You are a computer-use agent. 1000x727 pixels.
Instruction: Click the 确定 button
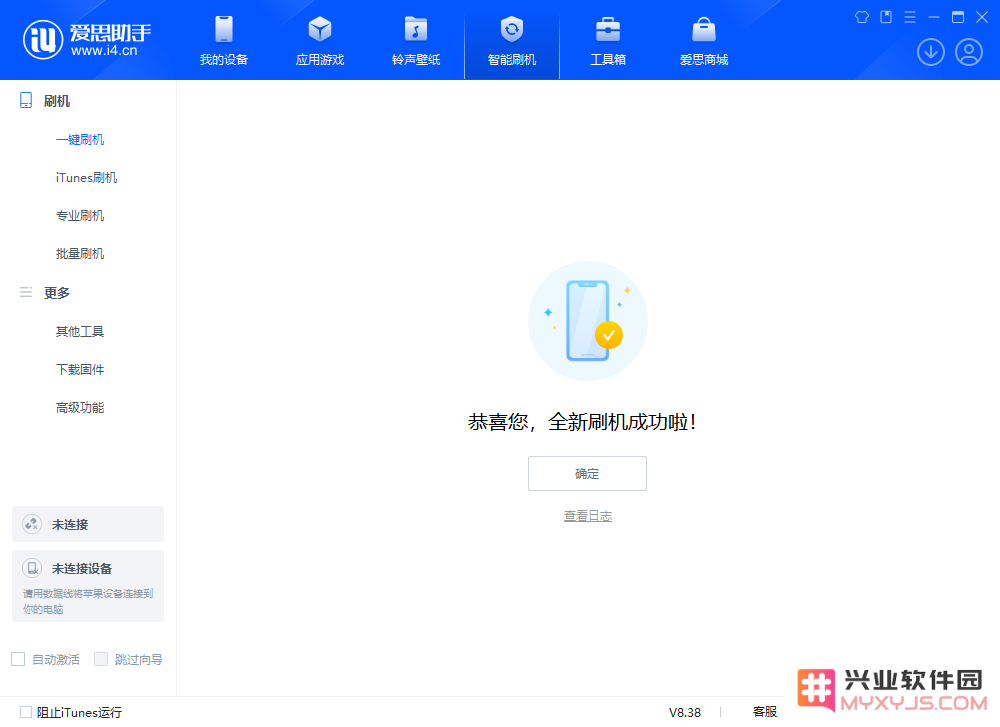pyautogui.click(x=587, y=473)
